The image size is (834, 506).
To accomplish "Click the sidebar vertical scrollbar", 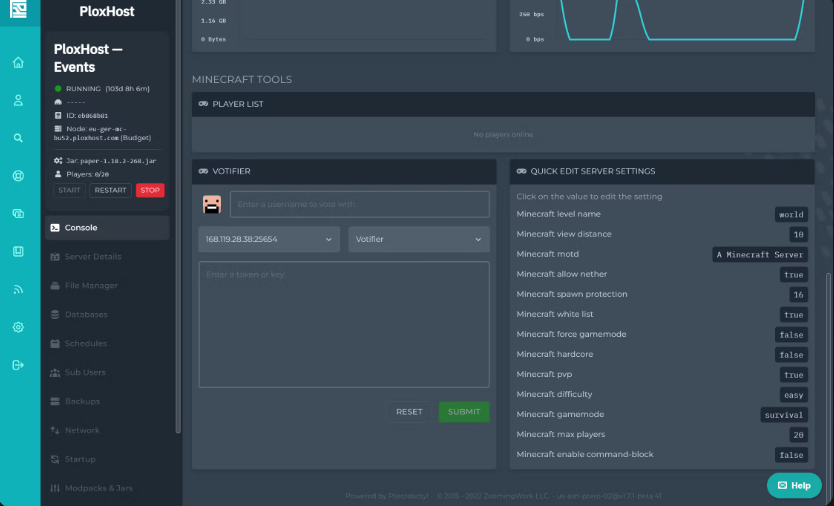I will pyautogui.click(x=178, y=217).
